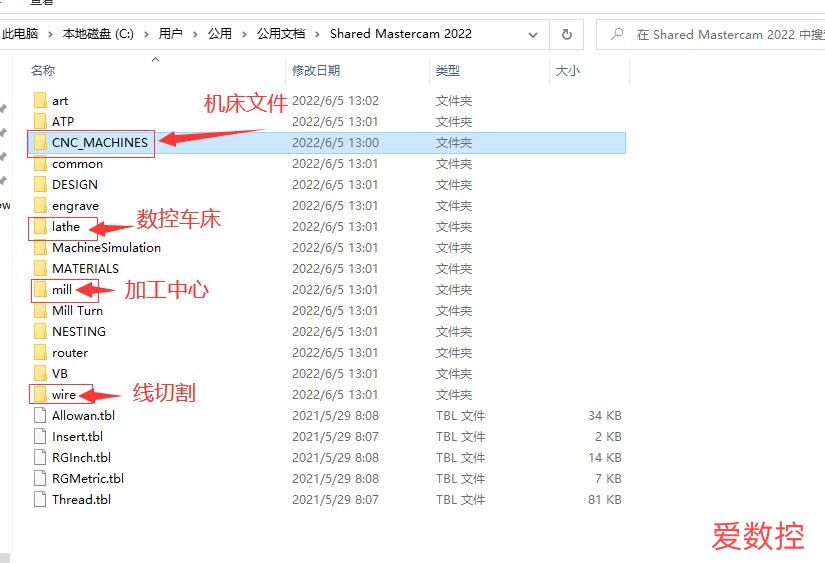Click the MachineSimulation folder icon
Screen dimensions: 825x563
40,248
